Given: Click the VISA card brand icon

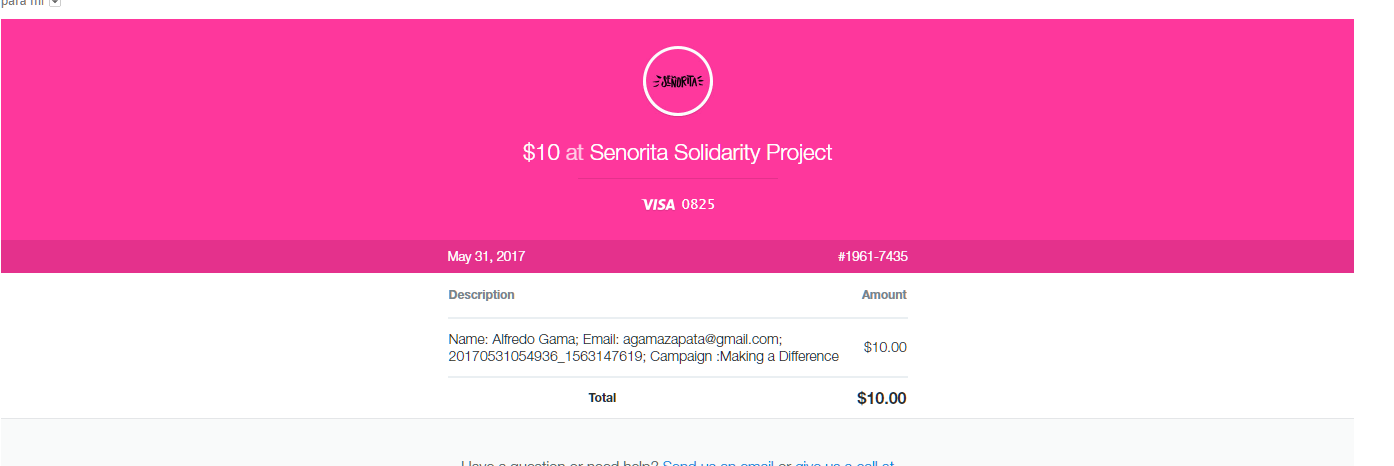Looking at the screenshot, I should (x=659, y=204).
